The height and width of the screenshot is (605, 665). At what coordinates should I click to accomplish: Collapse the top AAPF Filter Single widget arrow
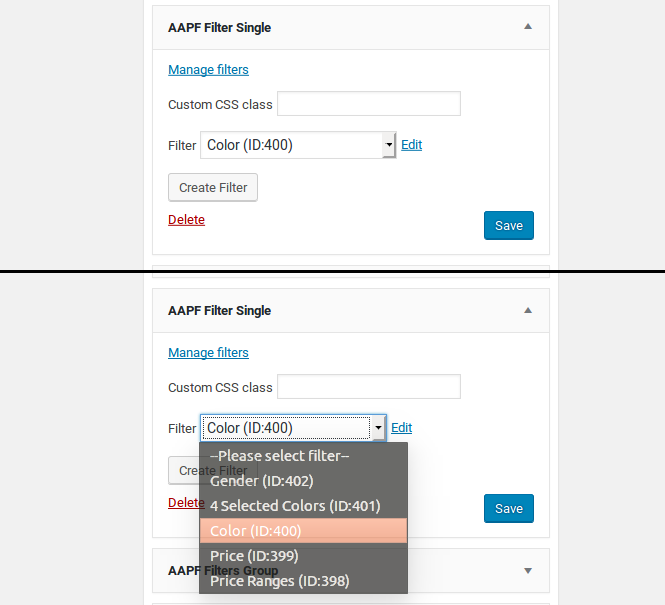[x=528, y=27]
